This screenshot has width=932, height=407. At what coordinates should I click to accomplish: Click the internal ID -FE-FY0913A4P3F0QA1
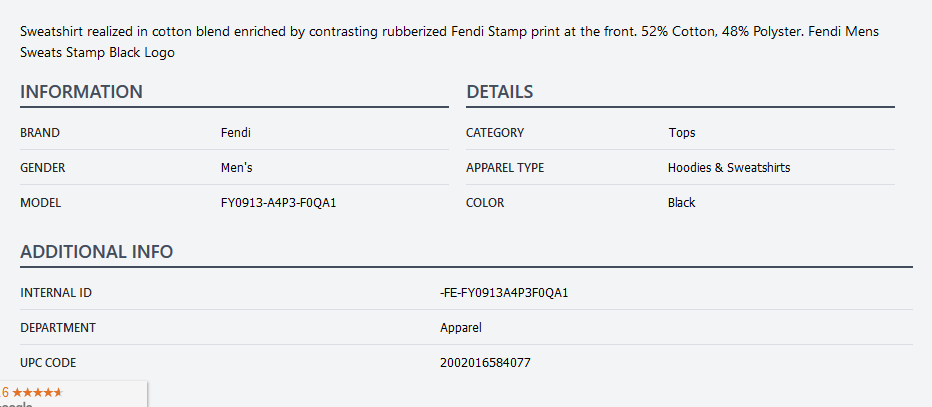(510, 293)
